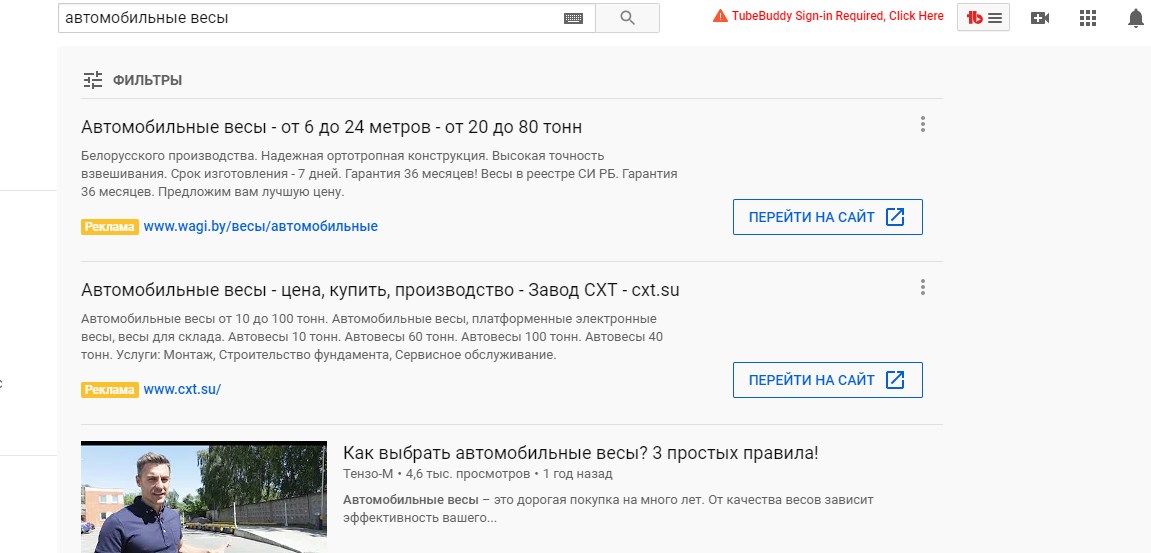This screenshot has width=1151, height=553.
Task: Click the magnifying glass search button
Action: coord(627,18)
